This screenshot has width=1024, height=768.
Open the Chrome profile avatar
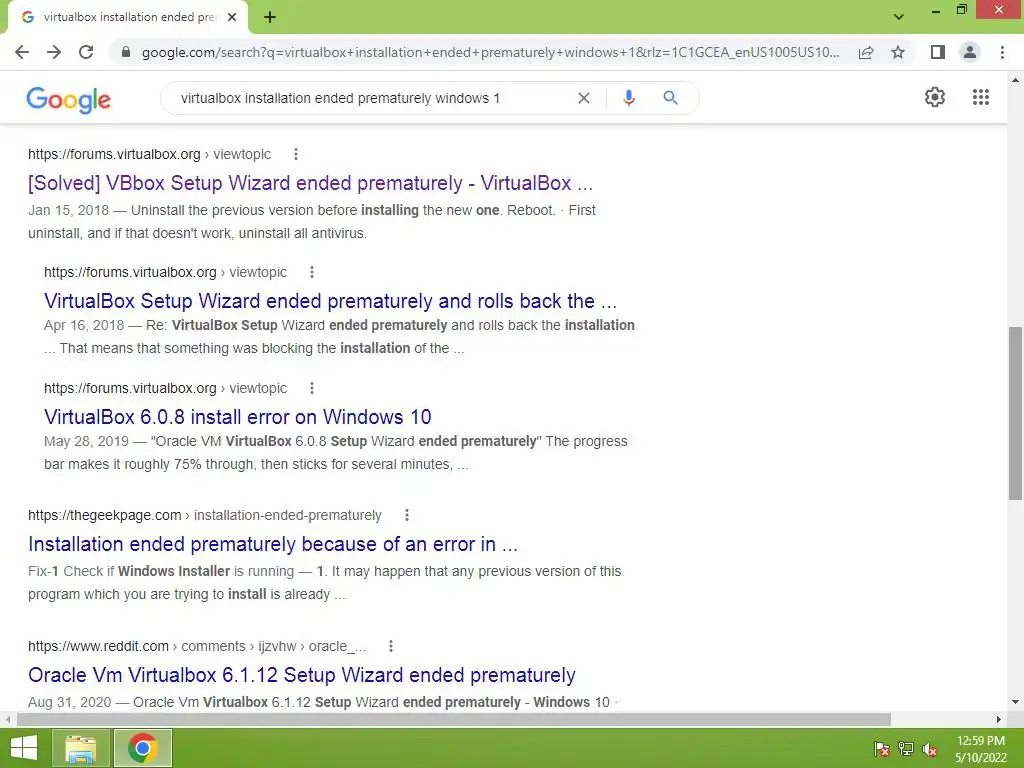tap(970, 52)
